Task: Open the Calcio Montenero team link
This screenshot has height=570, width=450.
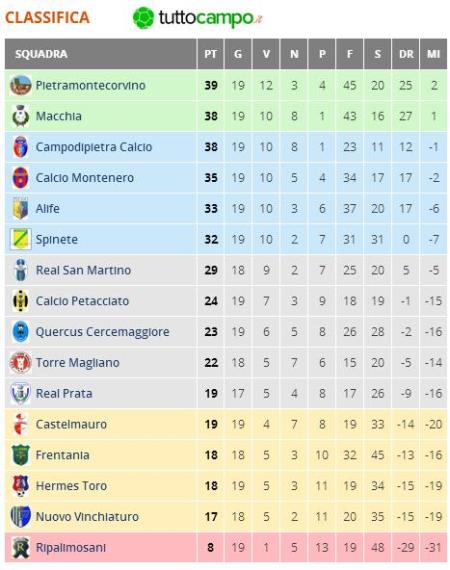Action: pyautogui.click(x=85, y=178)
